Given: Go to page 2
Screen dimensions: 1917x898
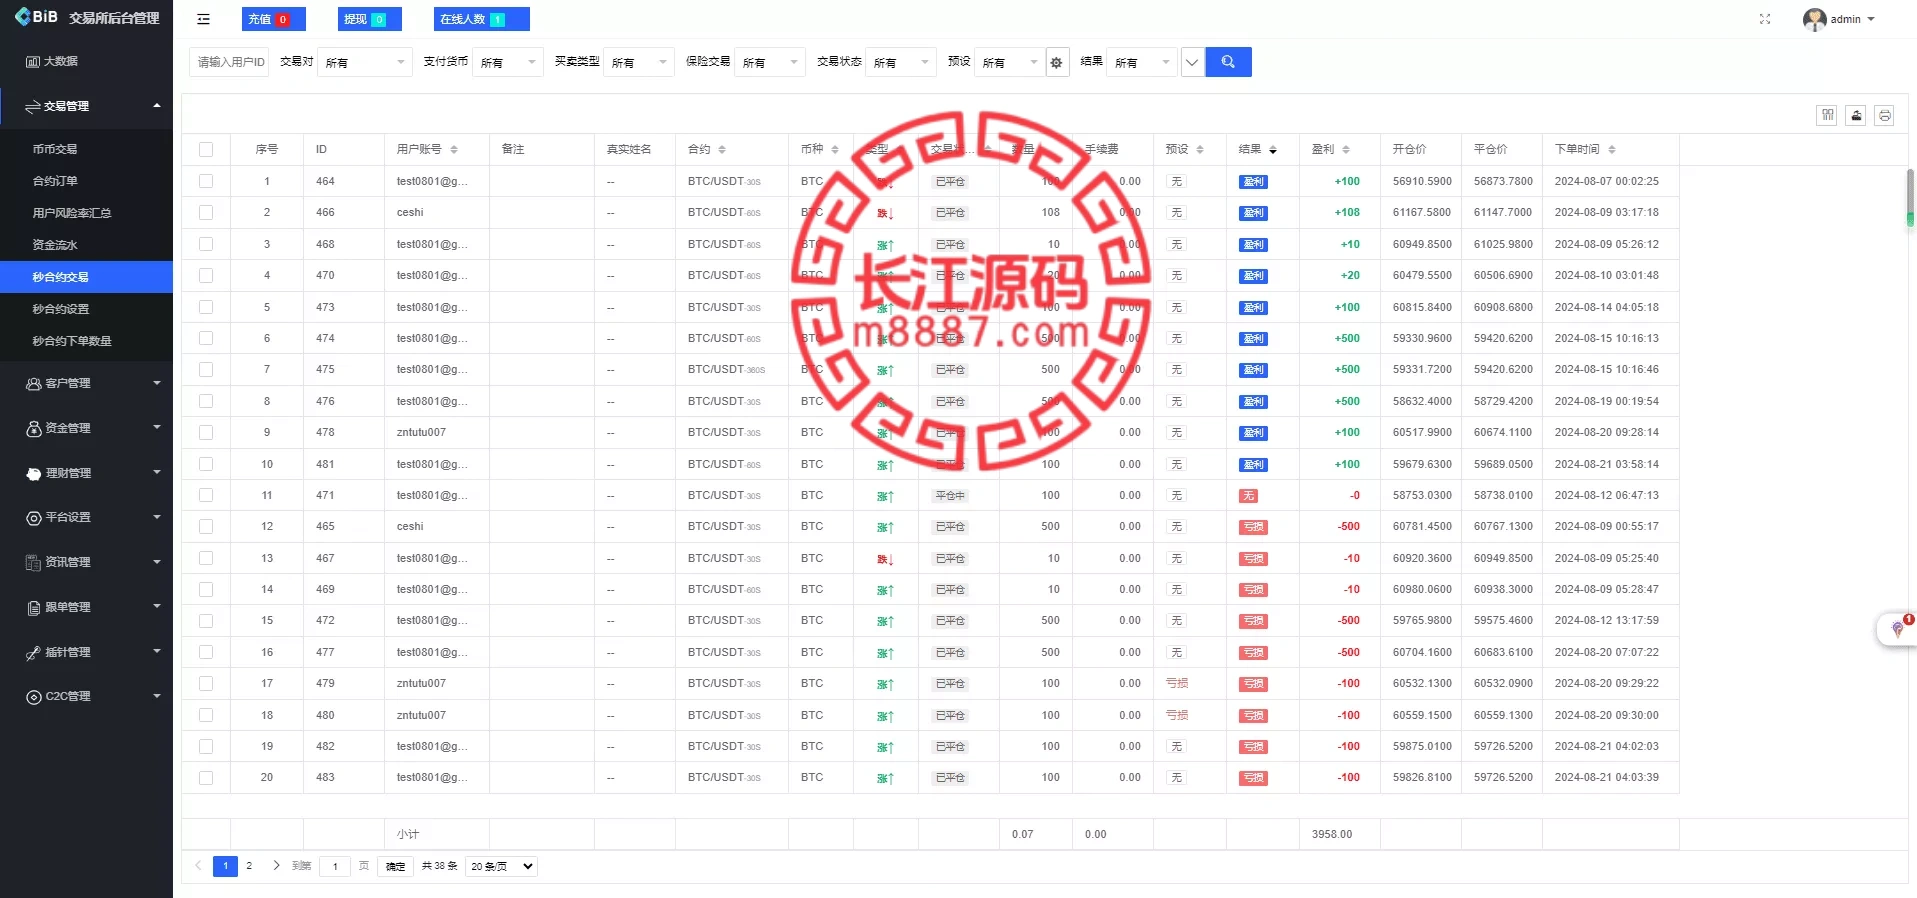Looking at the screenshot, I should click(249, 866).
